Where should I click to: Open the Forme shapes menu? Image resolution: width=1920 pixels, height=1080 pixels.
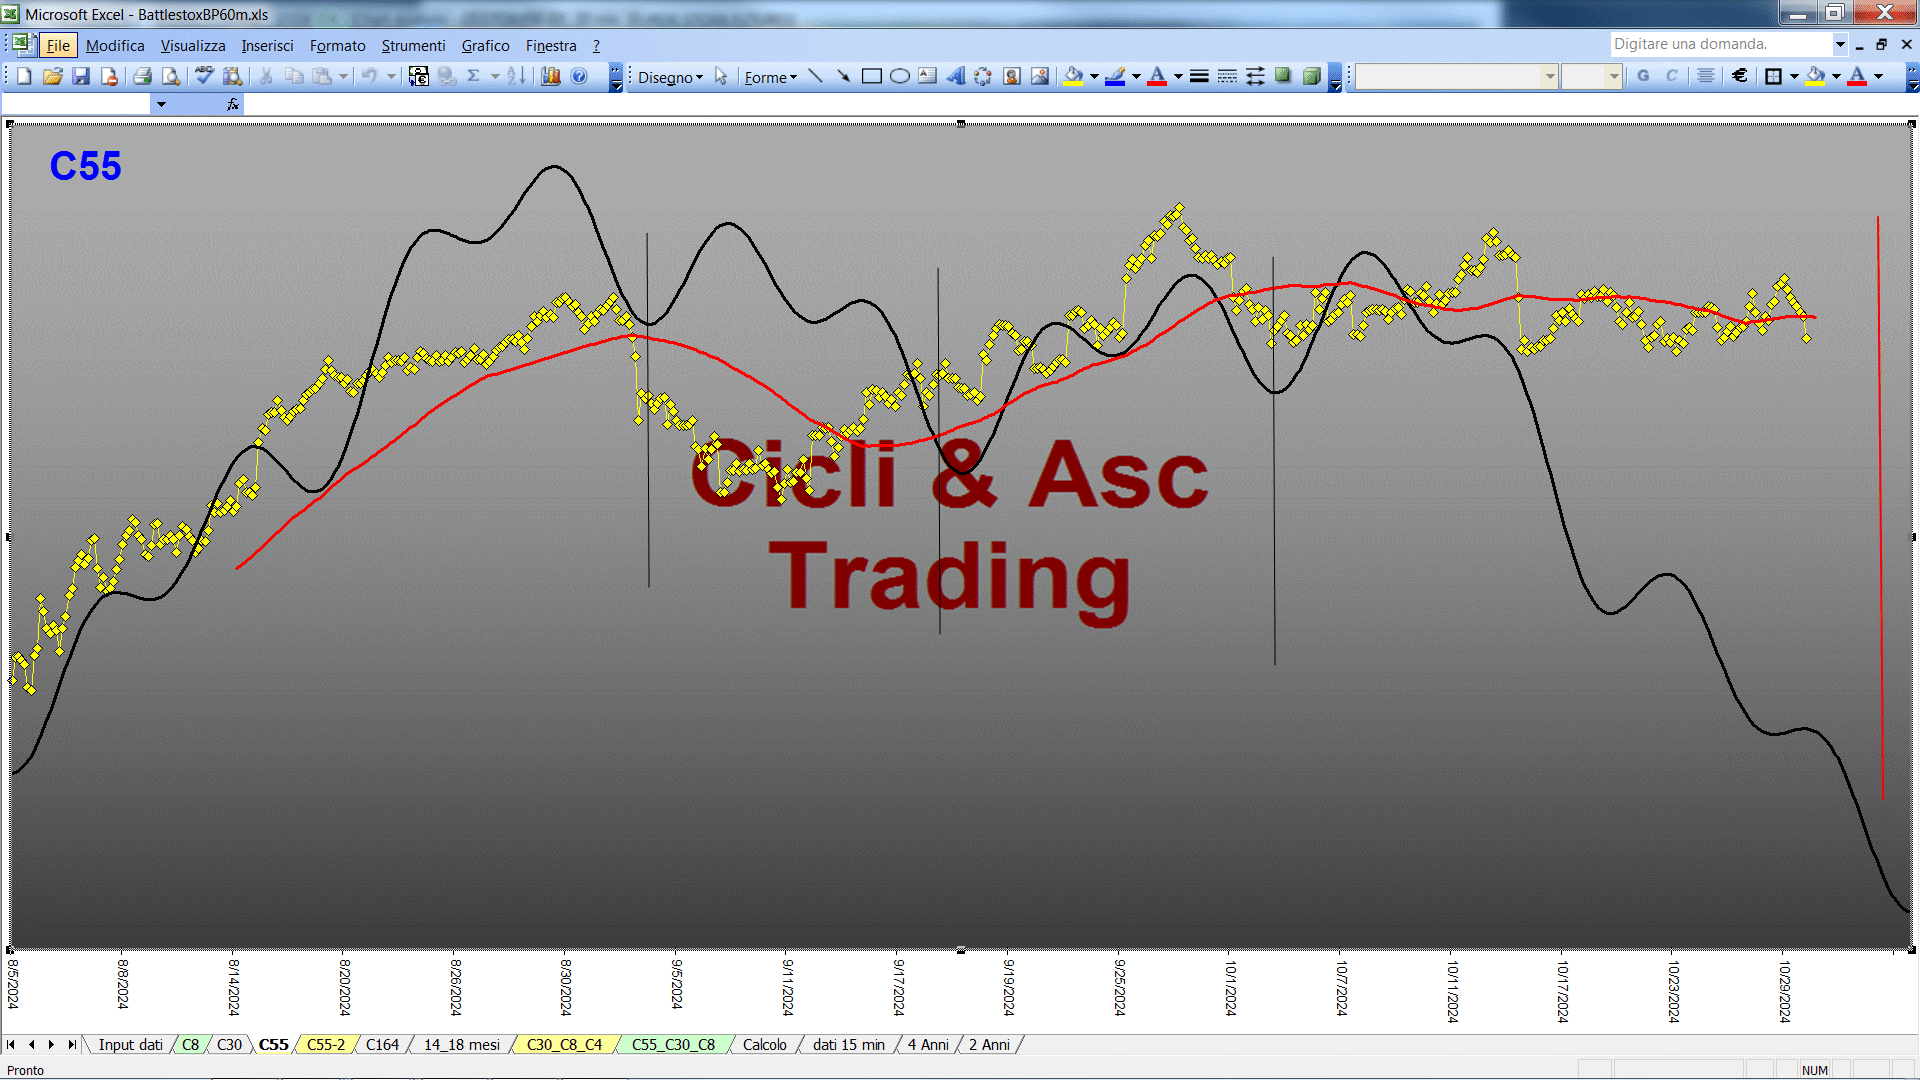770,77
